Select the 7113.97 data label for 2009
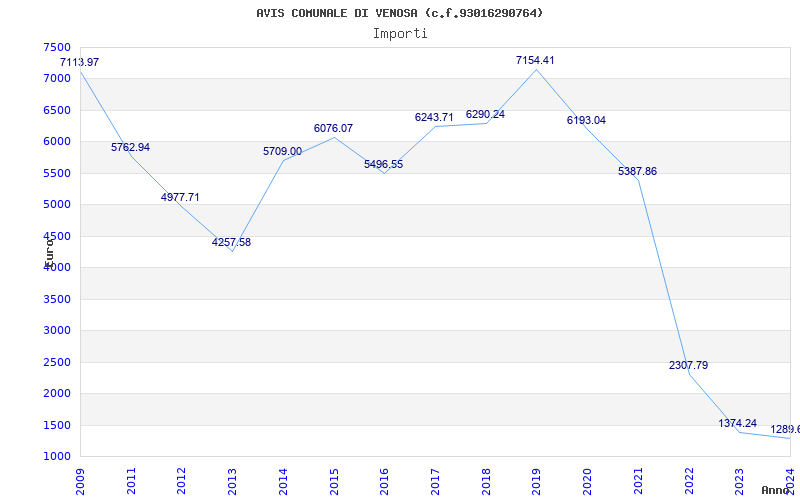The height and width of the screenshot is (500, 800). [79, 63]
